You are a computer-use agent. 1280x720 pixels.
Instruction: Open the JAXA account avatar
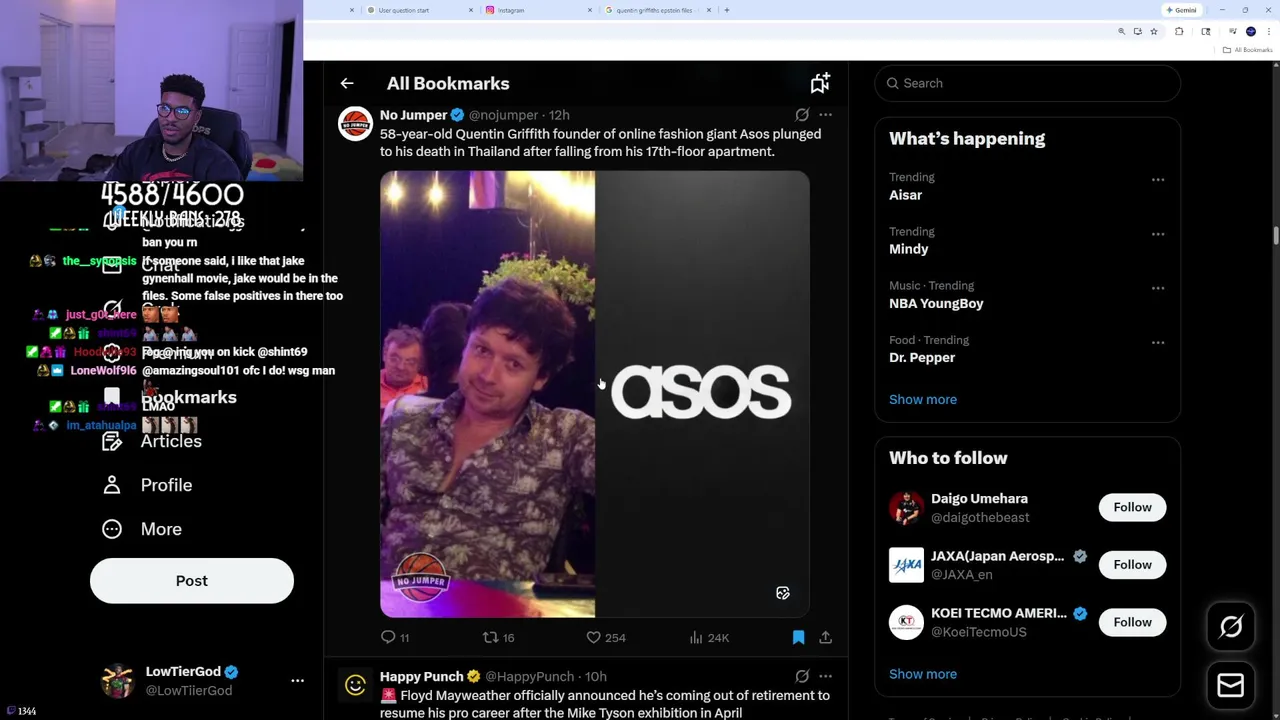pyautogui.click(x=906, y=565)
